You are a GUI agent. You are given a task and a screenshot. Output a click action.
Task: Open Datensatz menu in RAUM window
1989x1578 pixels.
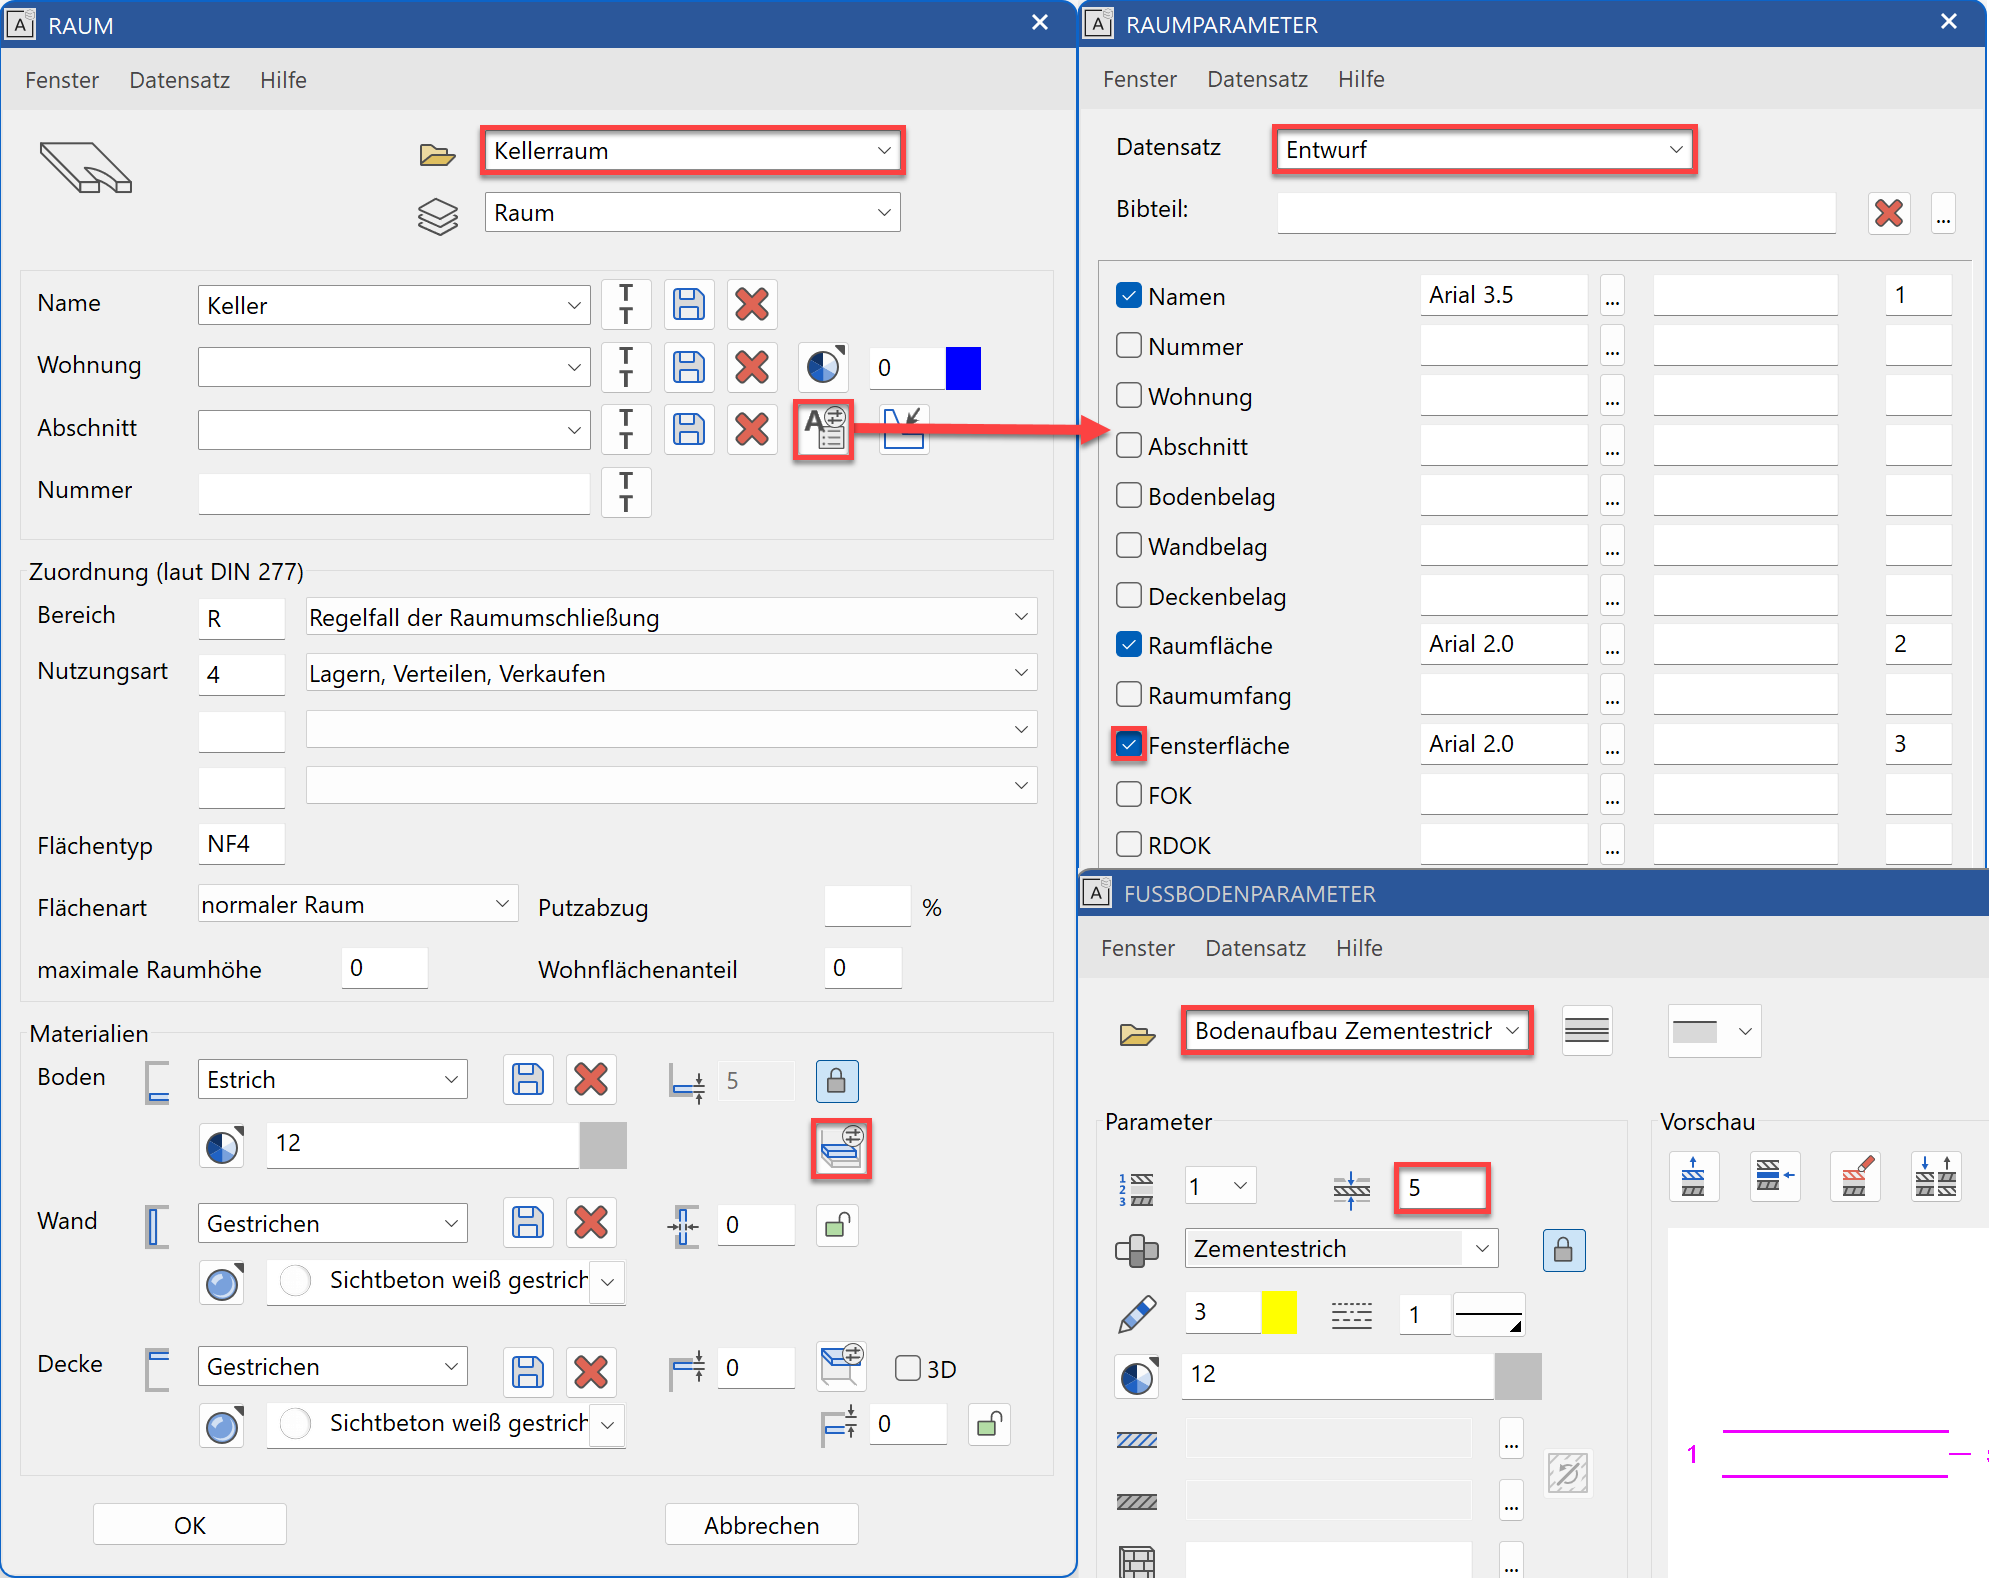coord(179,80)
